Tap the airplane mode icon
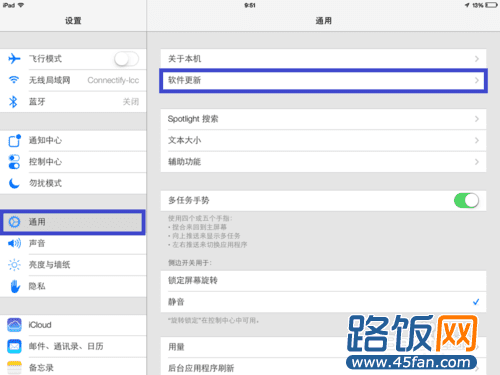 click(x=14, y=59)
